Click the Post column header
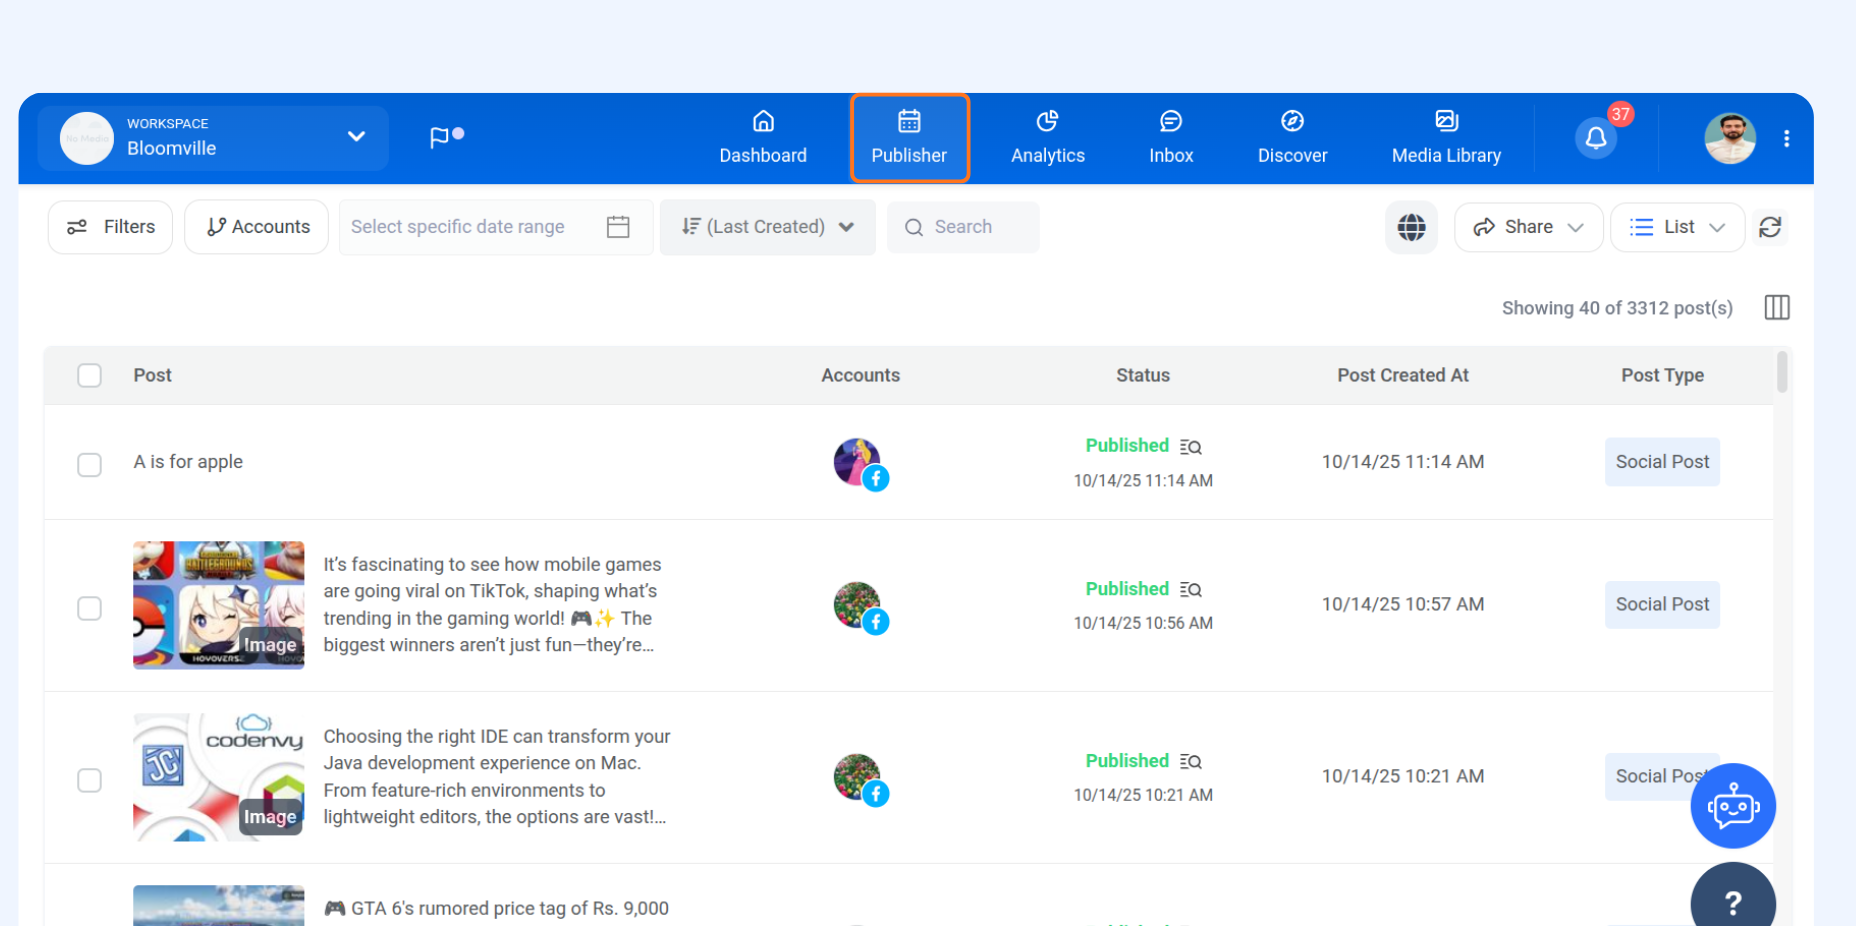This screenshot has width=1856, height=926. [x=153, y=375]
